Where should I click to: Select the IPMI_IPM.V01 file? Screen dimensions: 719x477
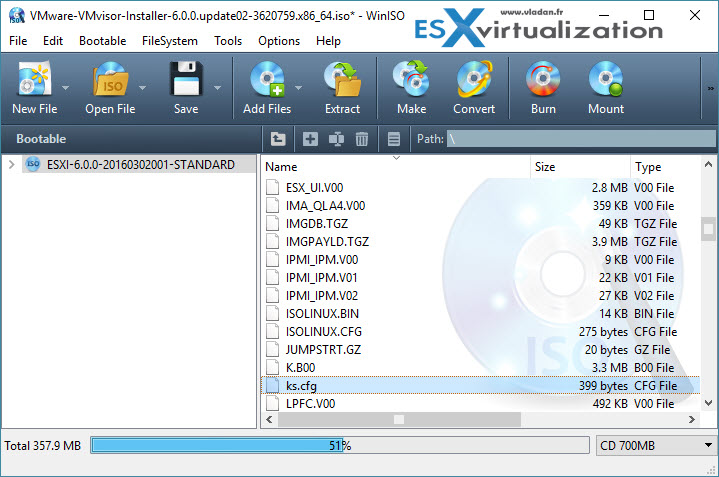coord(321,277)
